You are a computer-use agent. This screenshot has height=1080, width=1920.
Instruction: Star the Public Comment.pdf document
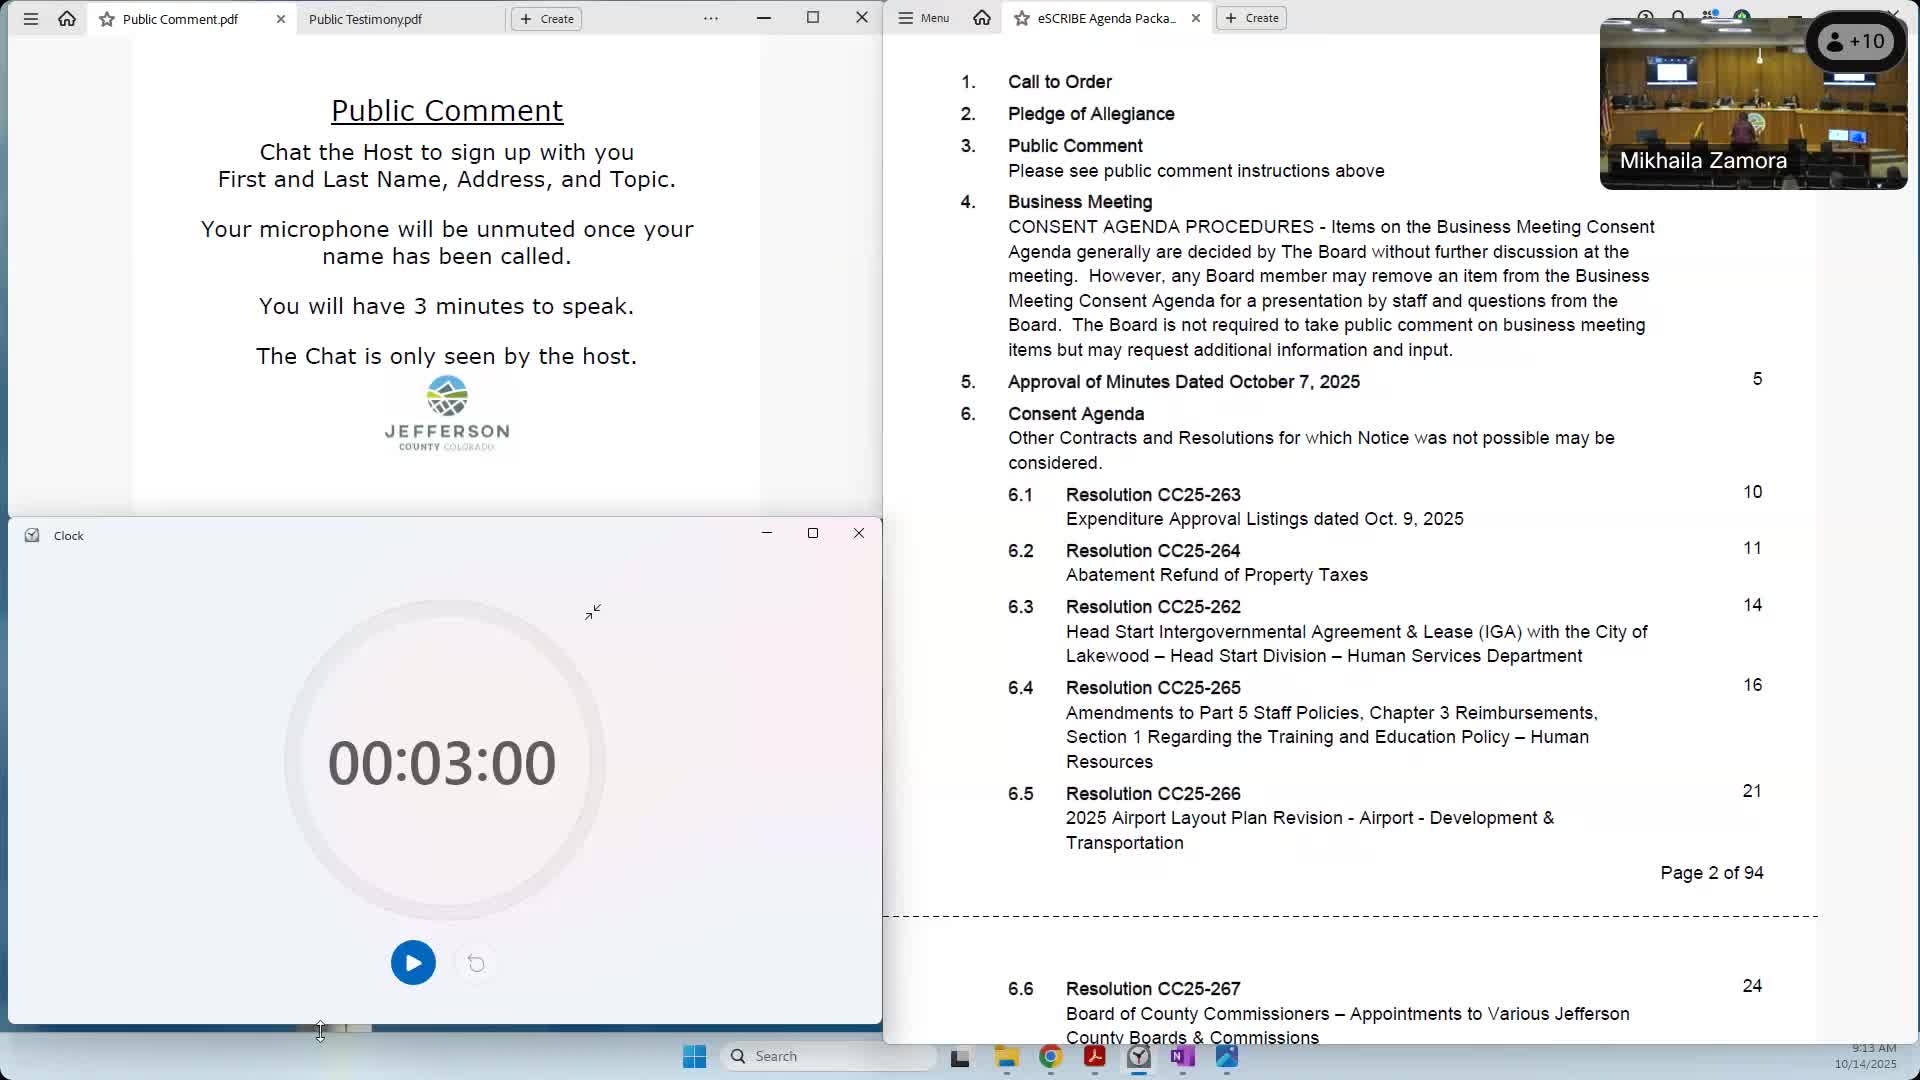click(107, 19)
